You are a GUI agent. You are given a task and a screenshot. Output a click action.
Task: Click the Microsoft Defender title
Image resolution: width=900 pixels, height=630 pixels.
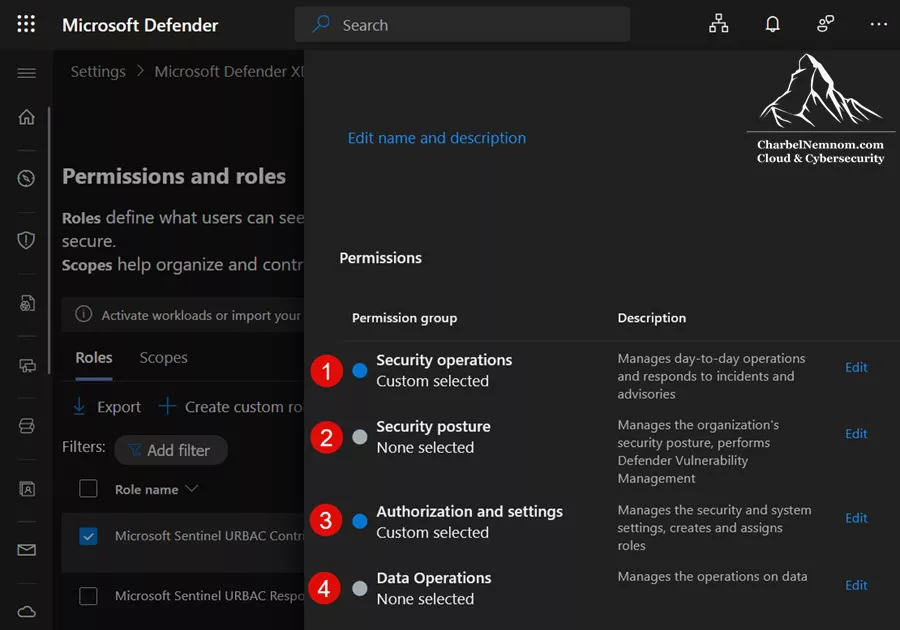pos(140,25)
